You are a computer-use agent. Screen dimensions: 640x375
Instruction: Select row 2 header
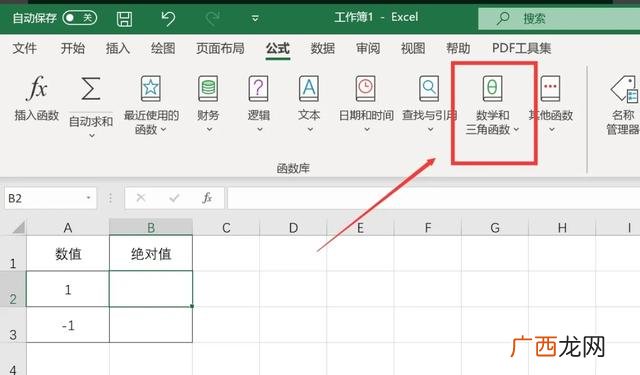(13, 289)
